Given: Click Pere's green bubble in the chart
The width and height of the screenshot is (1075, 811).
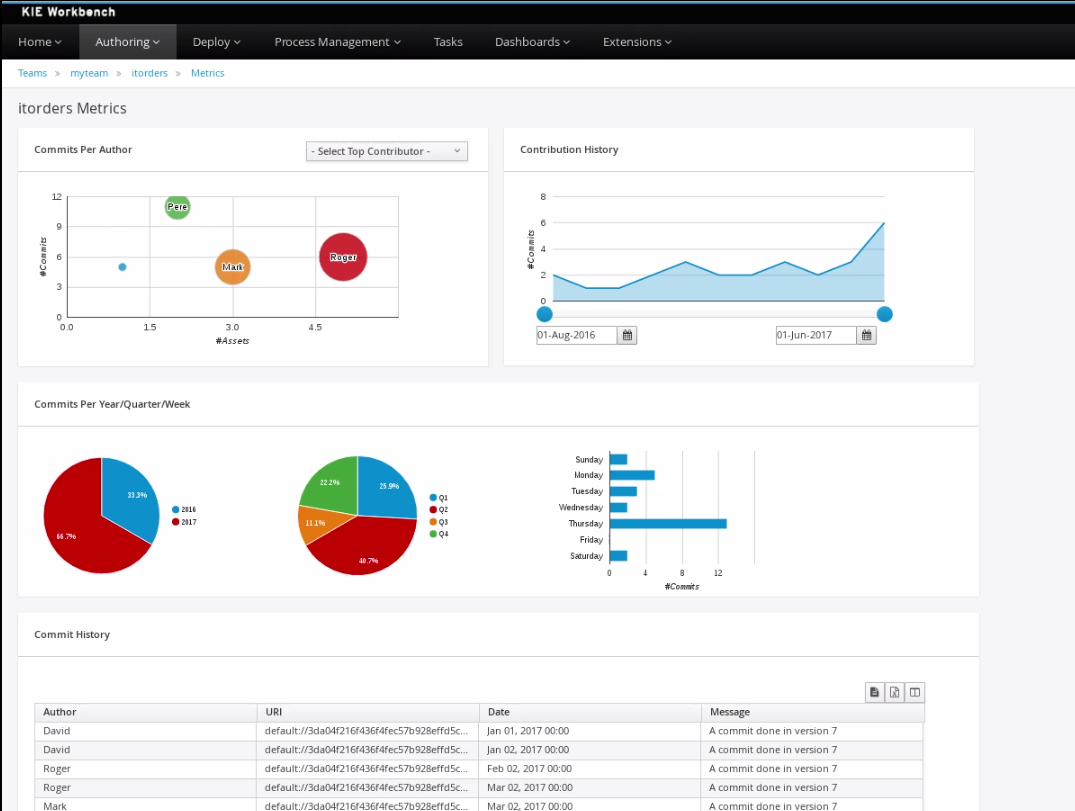Looking at the screenshot, I should tap(177, 207).
